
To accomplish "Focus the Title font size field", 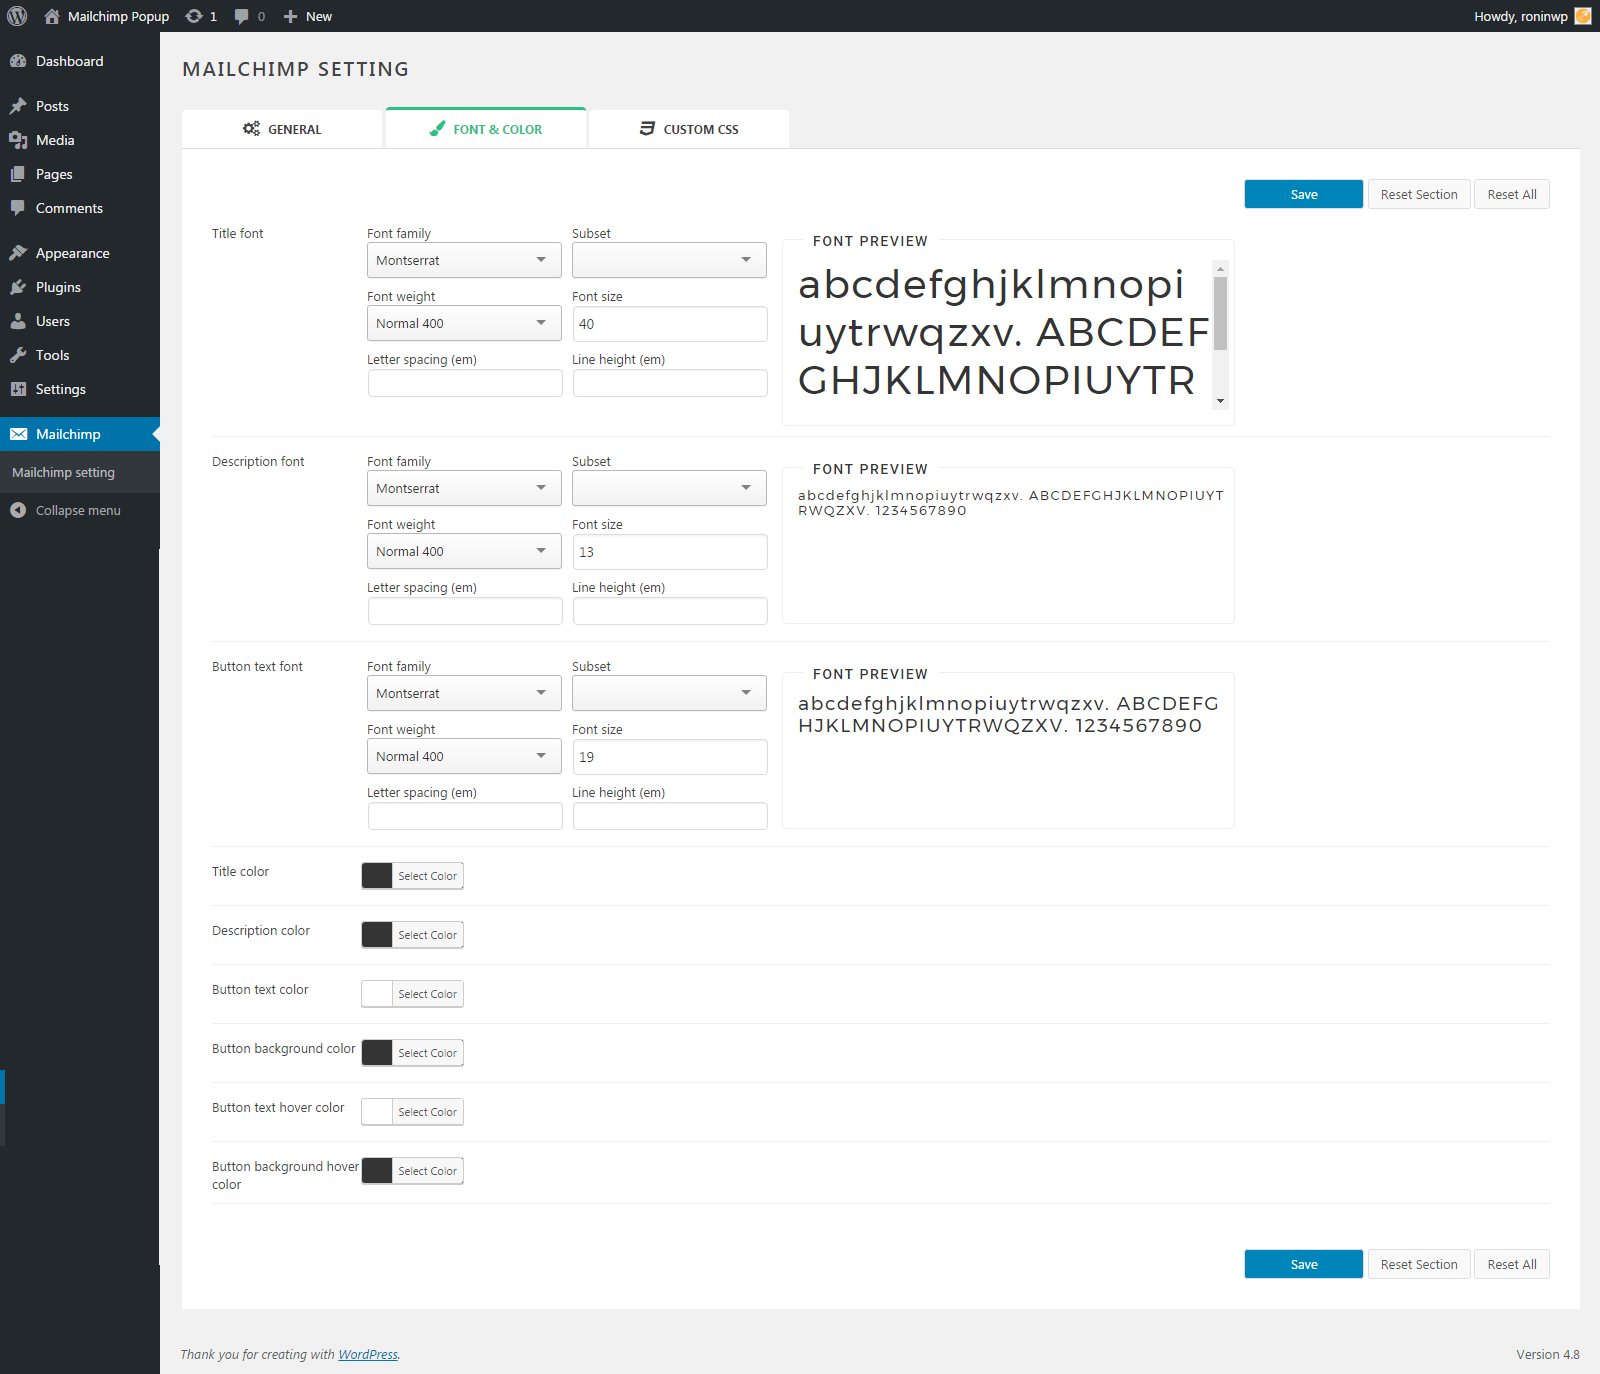I will coord(670,324).
